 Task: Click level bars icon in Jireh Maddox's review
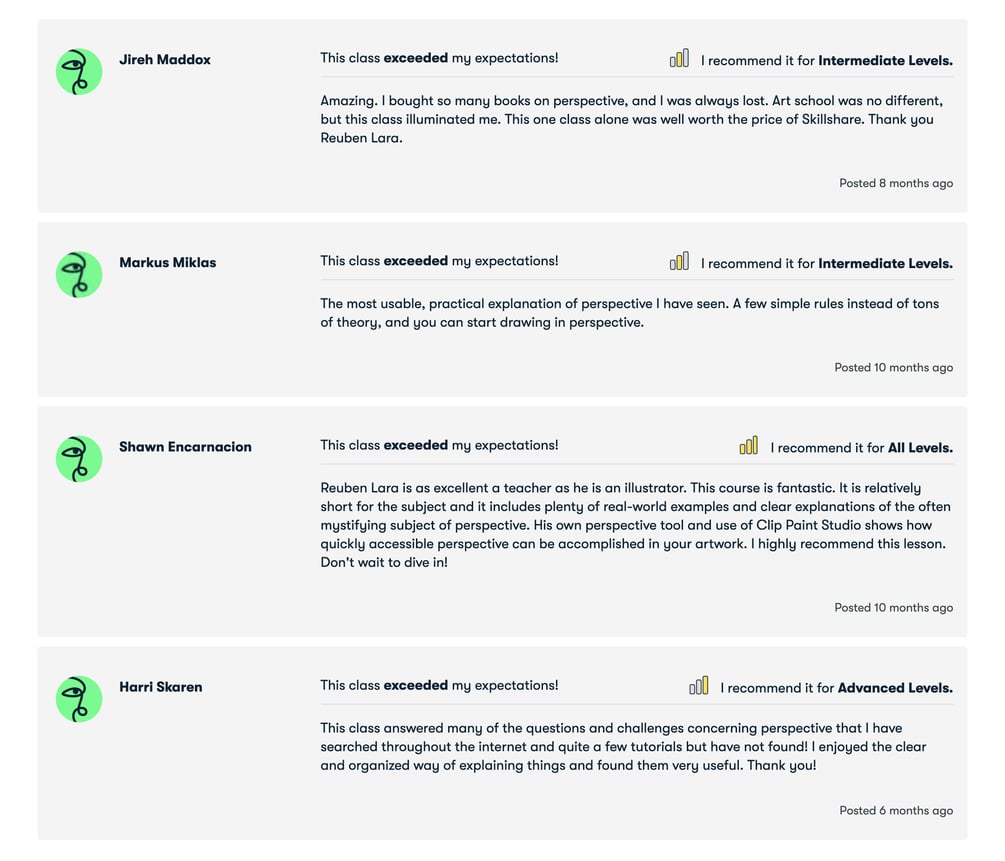[679, 59]
